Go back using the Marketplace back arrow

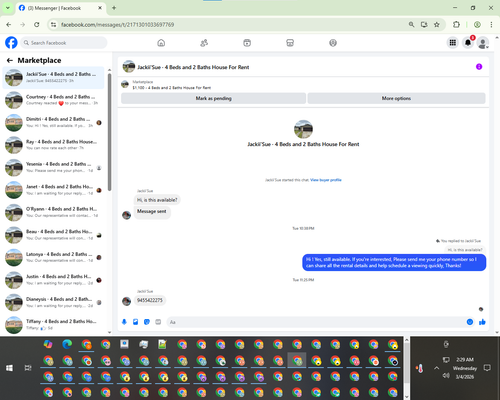pyautogui.click(x=10, y=60)
